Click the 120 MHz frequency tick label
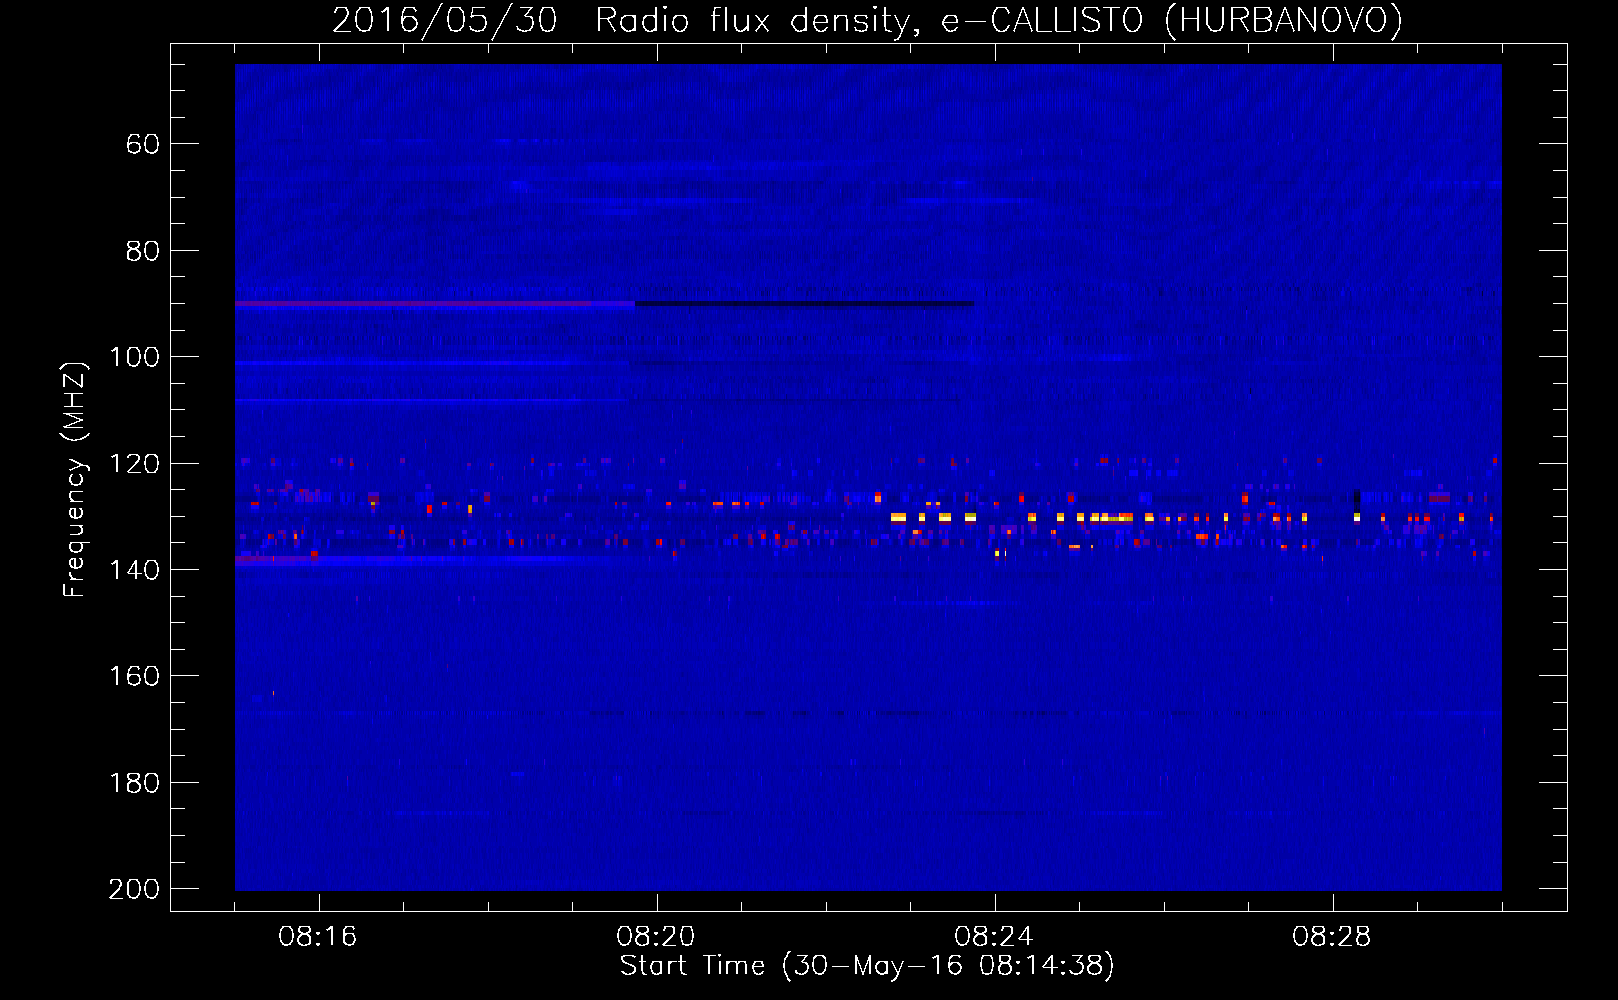Viewport: 1618px width, 1000px height. (x=135, y=464)
